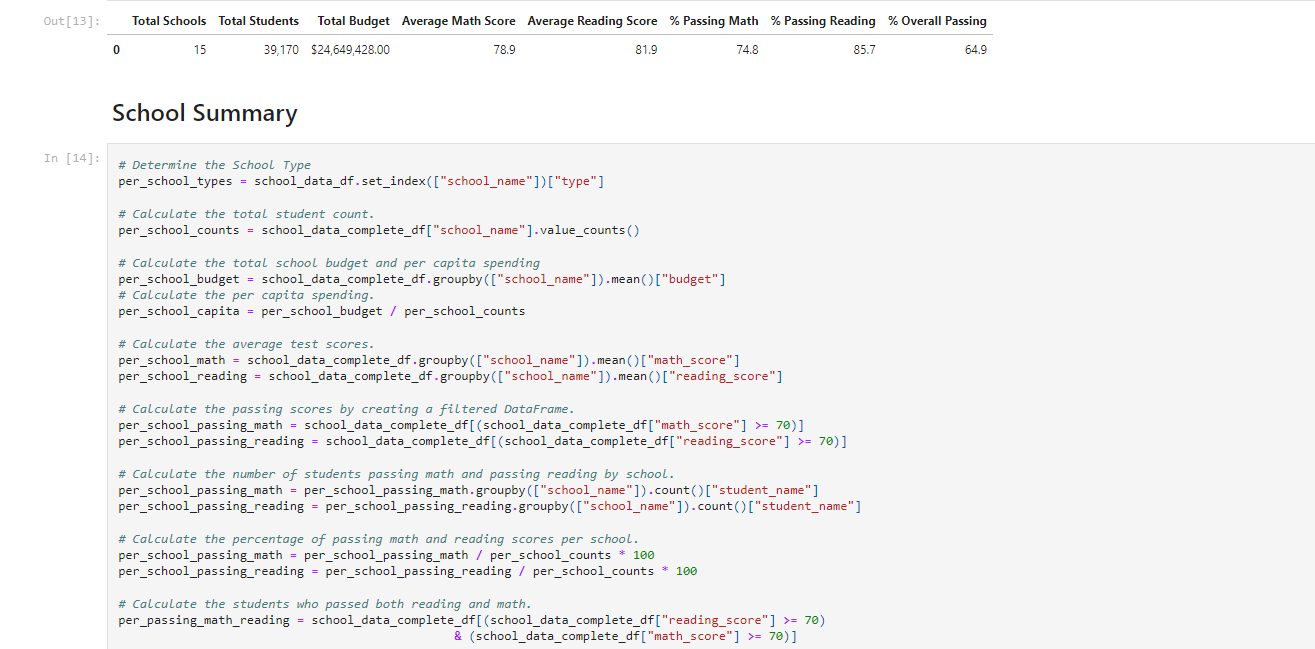Click the passing math value 74.8
Image resolution: width=1315 pixels, height=649 pixels.
(x=747, y=49)
